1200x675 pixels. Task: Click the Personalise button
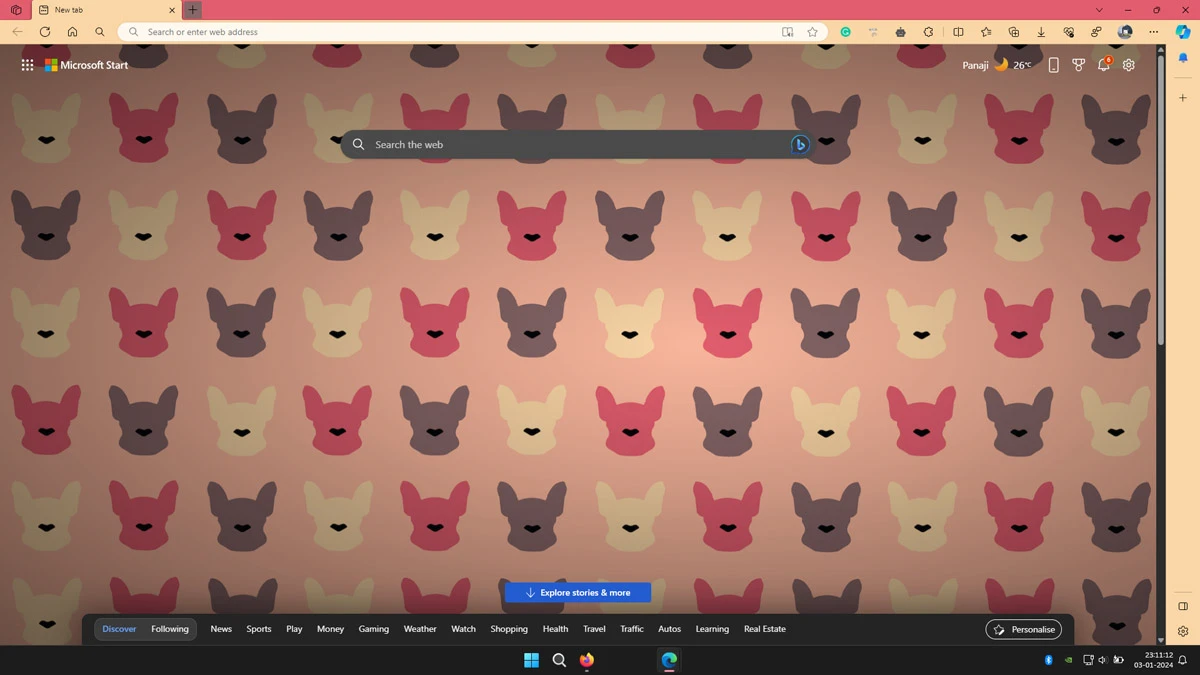point(1024,629)
